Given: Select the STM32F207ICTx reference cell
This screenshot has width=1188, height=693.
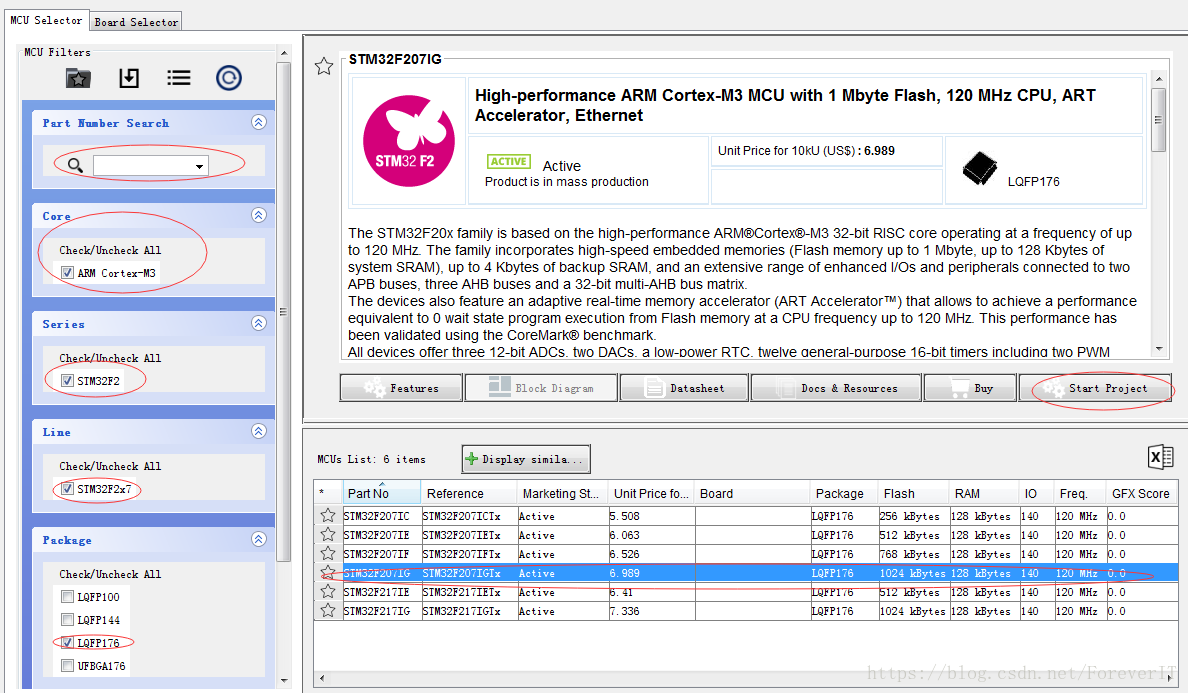Looking at the screenshot, I should pos(469,516).
